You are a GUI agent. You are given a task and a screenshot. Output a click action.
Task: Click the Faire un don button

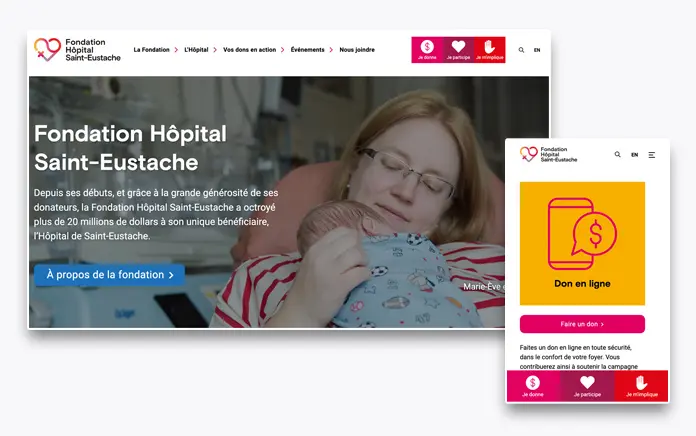582,324
